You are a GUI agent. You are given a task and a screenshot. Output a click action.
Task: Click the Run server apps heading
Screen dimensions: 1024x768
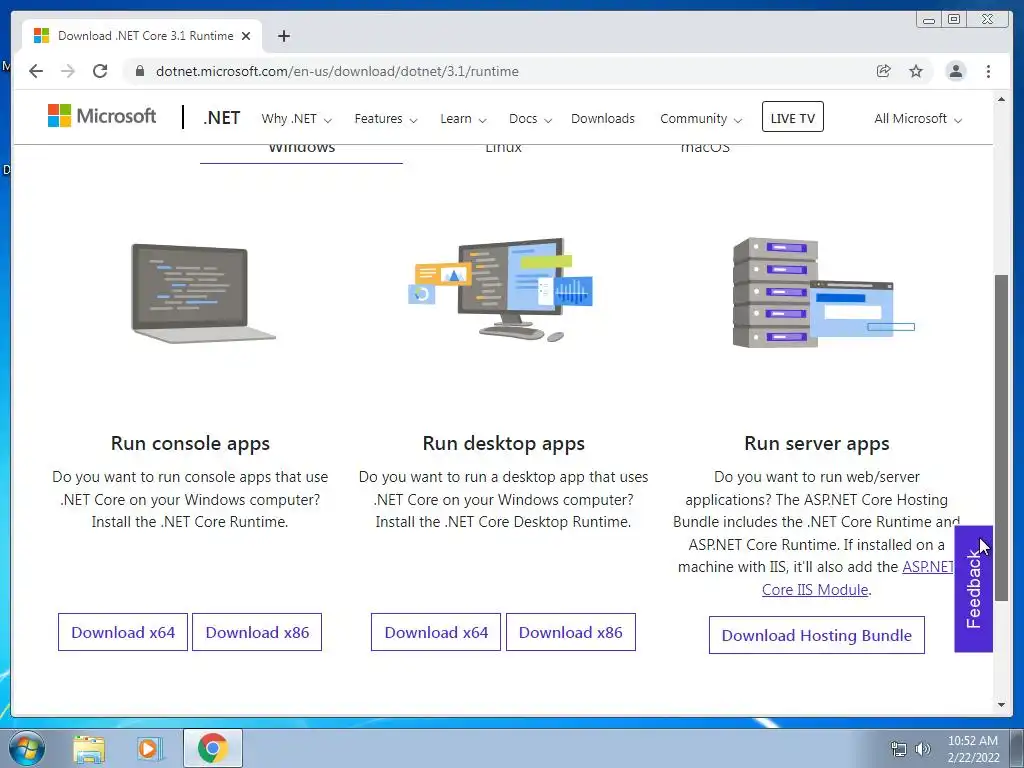pos(817,443)
